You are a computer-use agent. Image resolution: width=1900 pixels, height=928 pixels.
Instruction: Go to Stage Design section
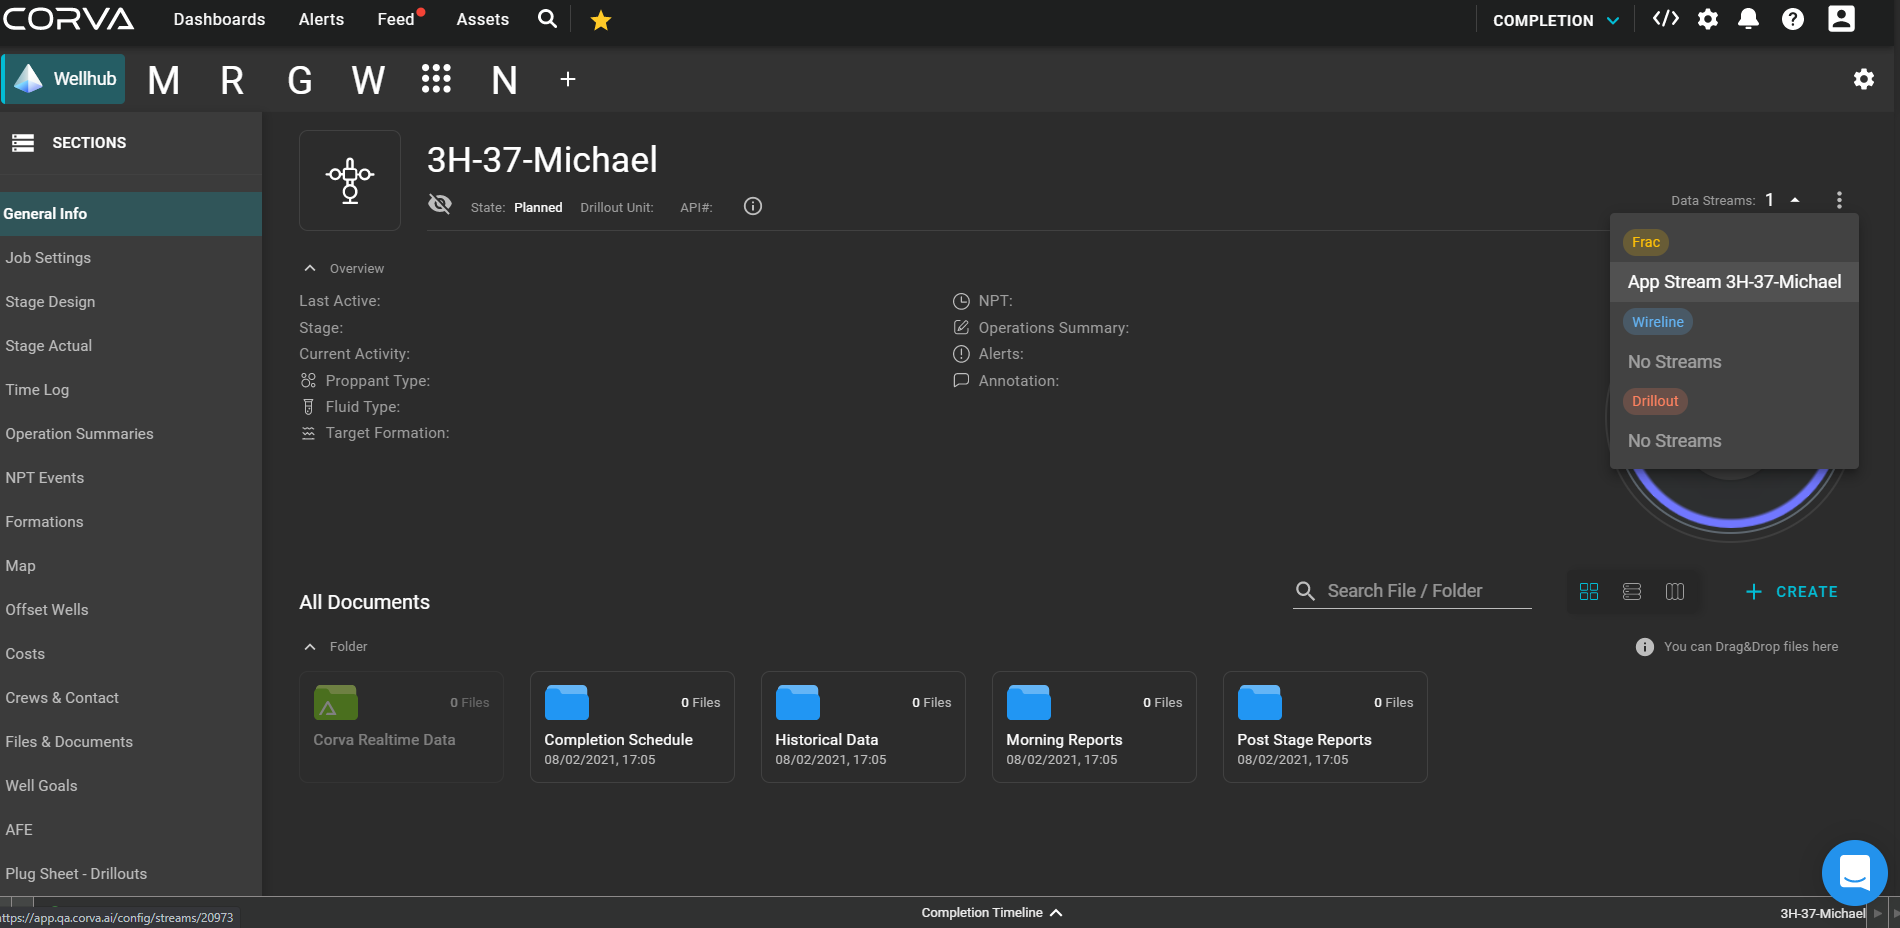pos(131,302)
